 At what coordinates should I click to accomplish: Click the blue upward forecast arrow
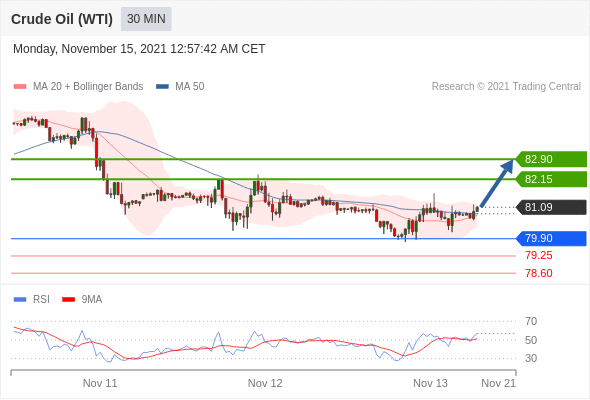click(x=496, y=184)
